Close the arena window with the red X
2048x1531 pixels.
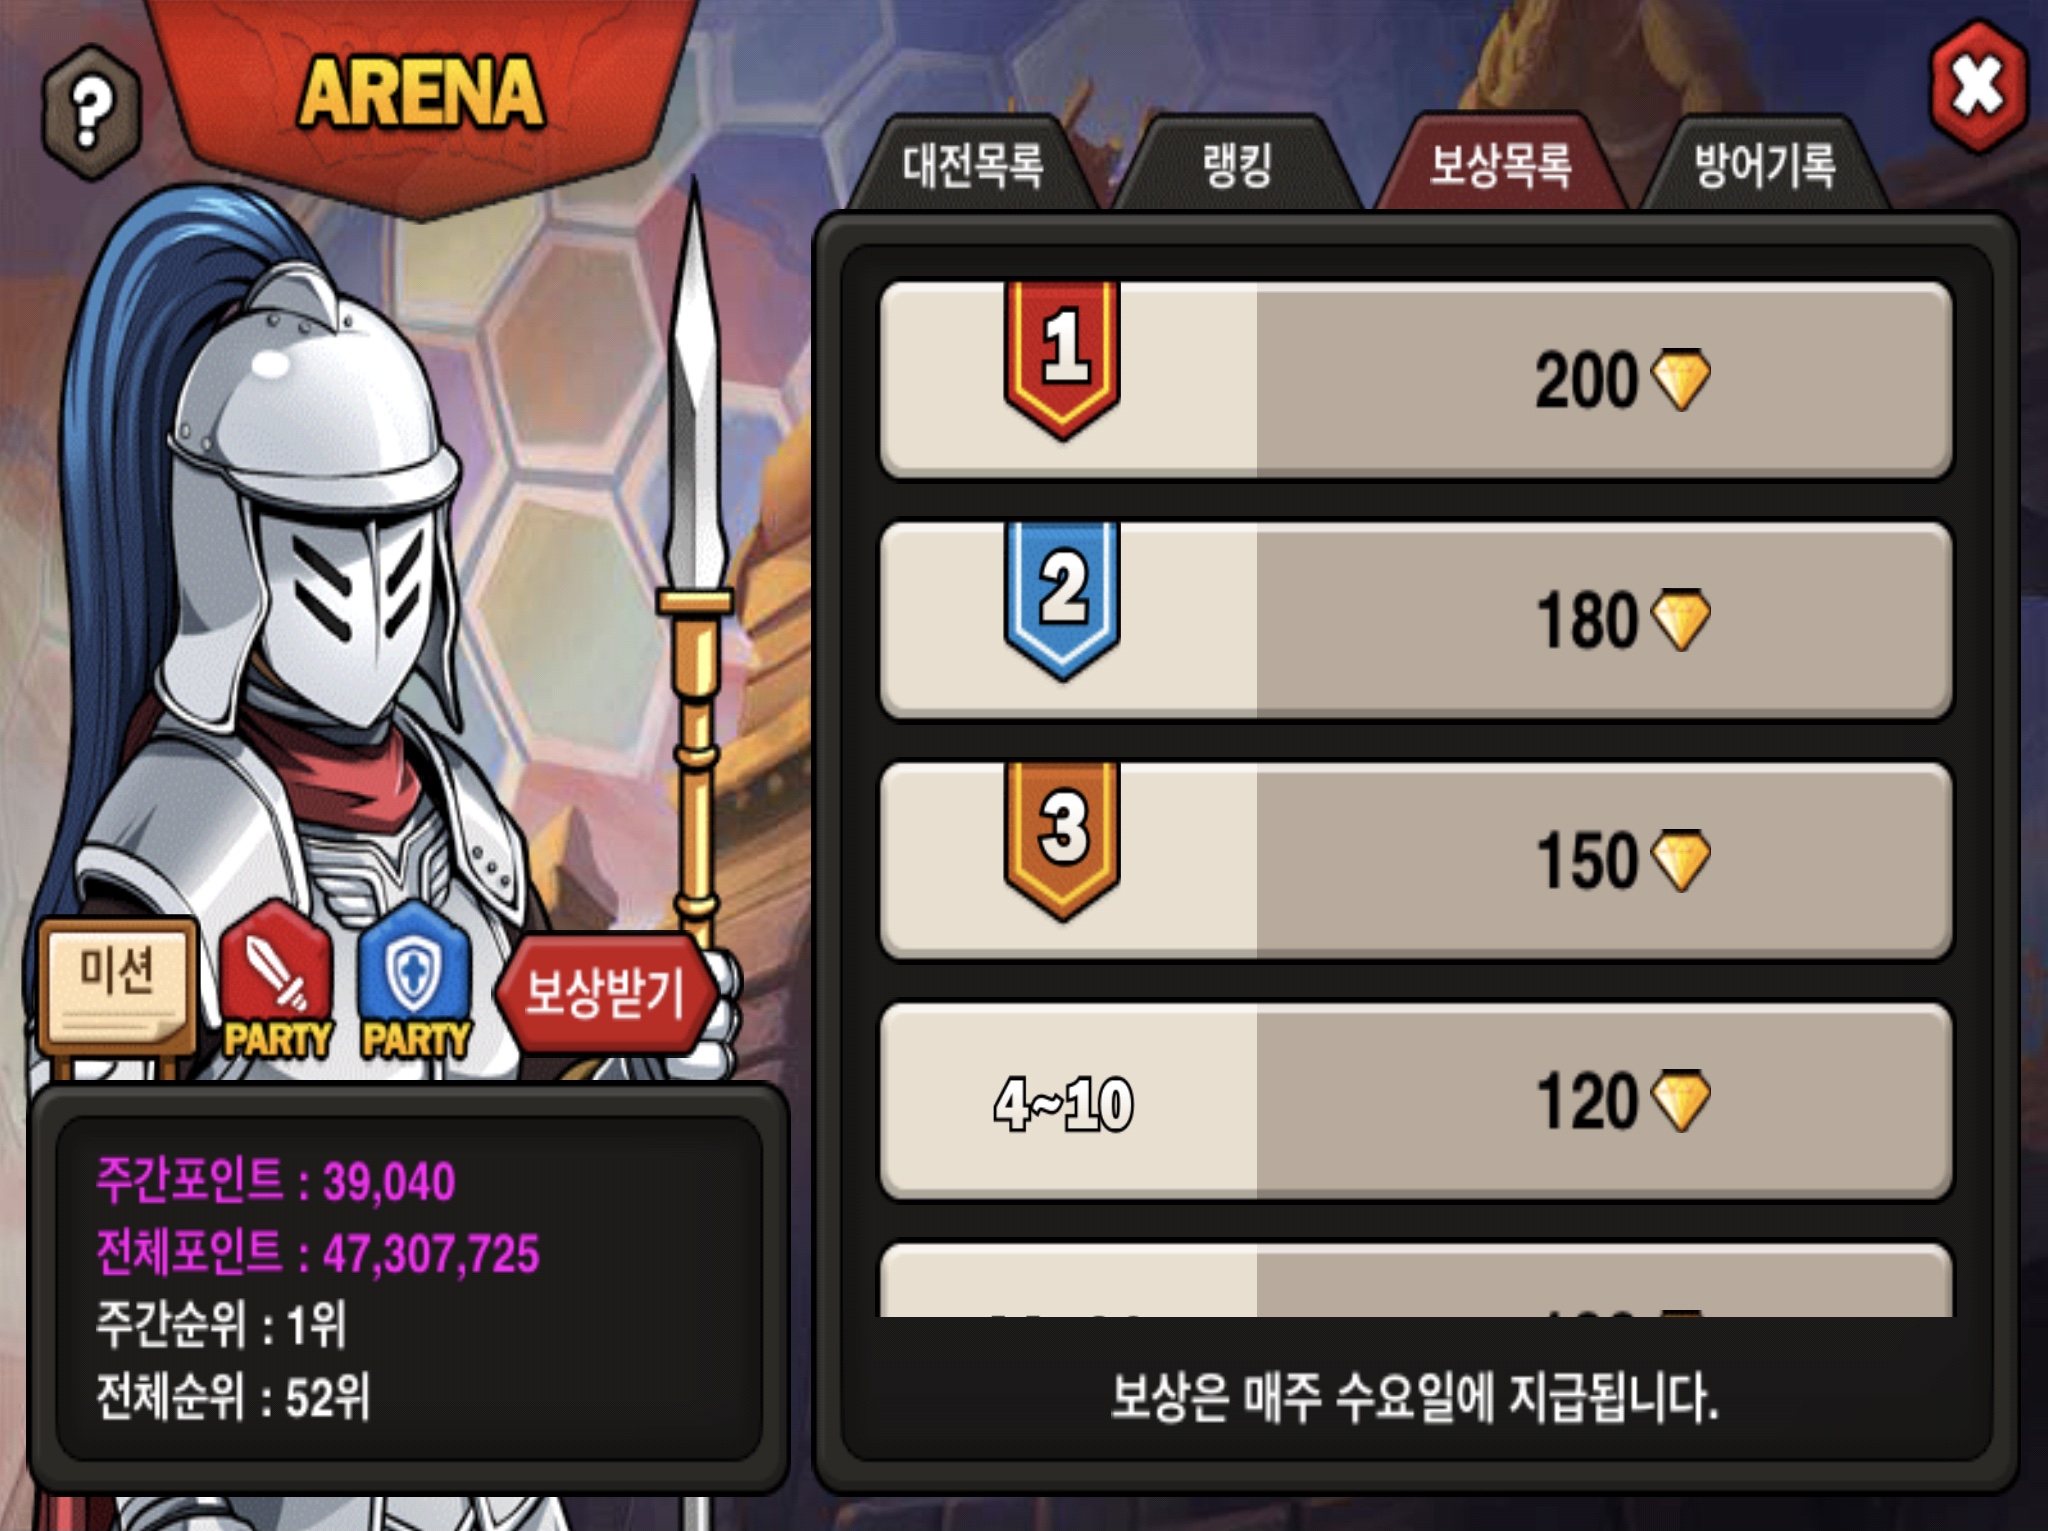click(x=1978, y=87)
